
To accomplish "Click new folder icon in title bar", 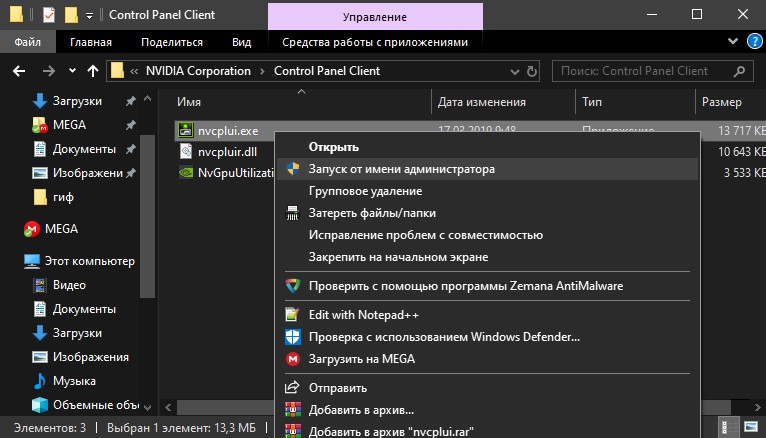I will click(71, 15).
